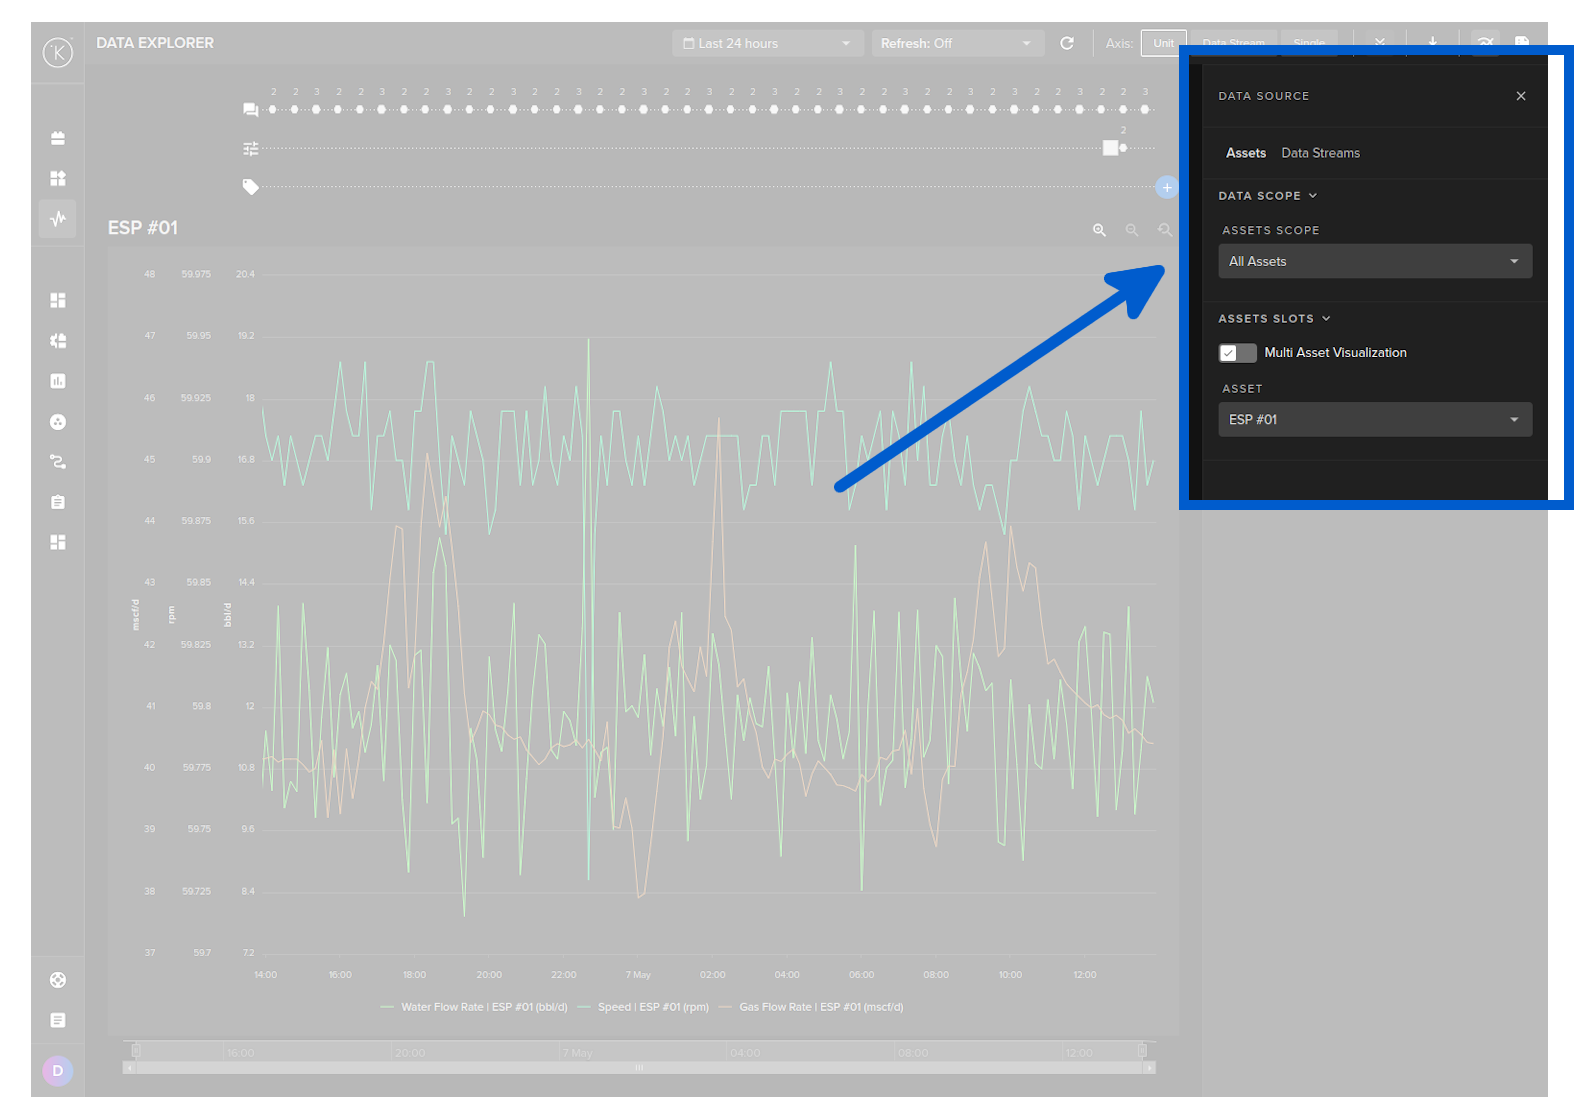Close the Data Source panel
Screen dimensions: 1580x1120
click(x=1520, y=96)
